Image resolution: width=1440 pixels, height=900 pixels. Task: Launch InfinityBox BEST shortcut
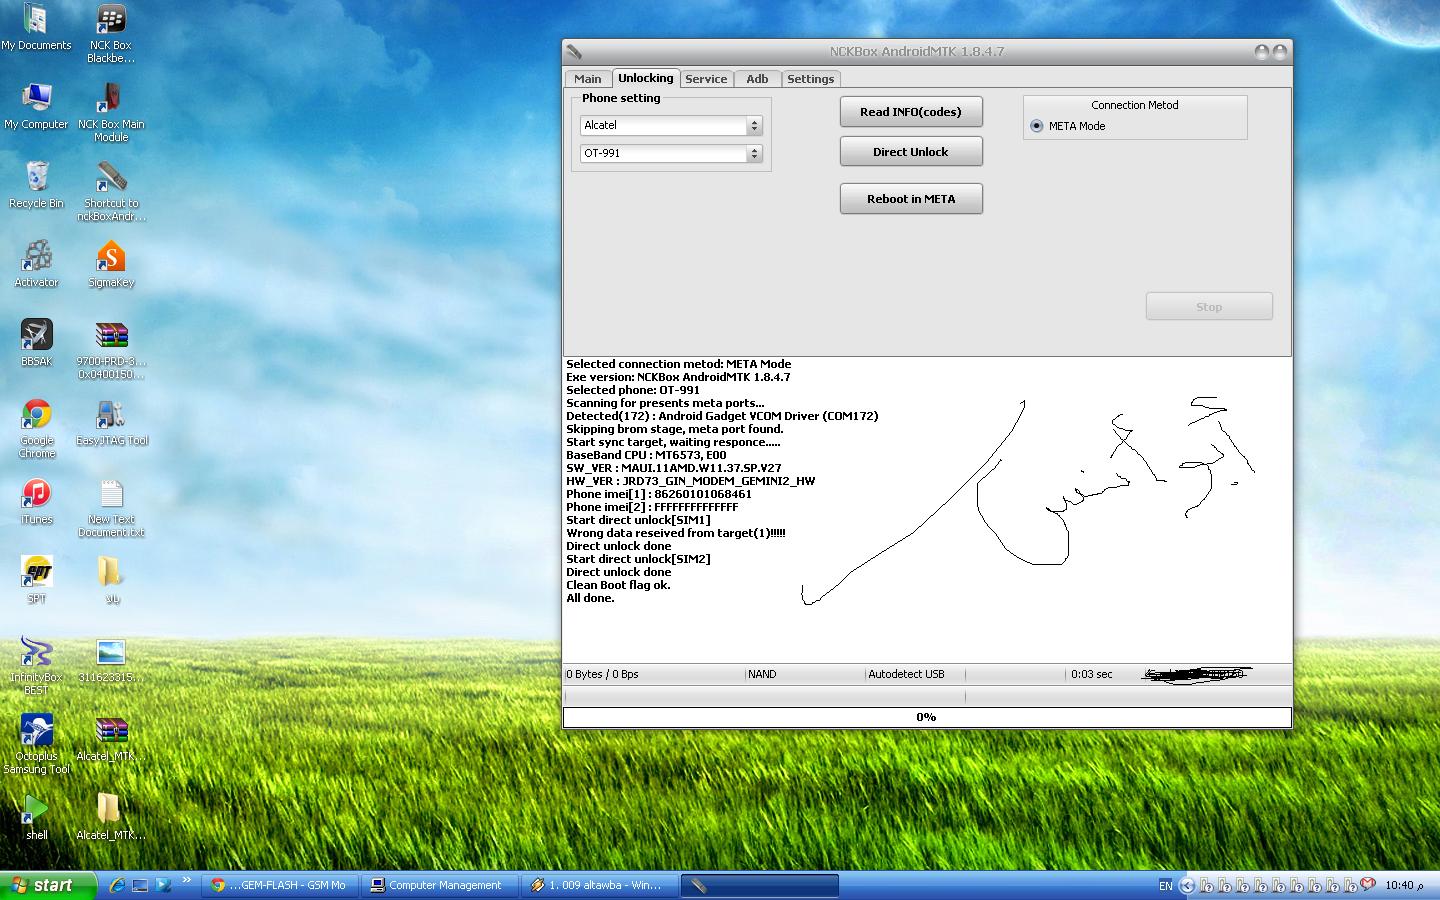(x=36, y=666)
